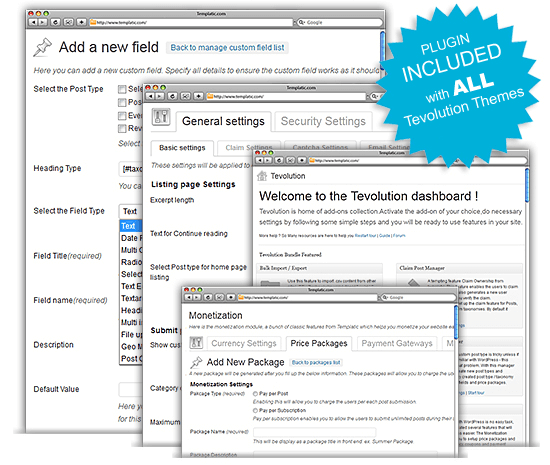This screenshot has width=550, height=465.
Task: Click Back to packages list link
Action: (316, 363)
